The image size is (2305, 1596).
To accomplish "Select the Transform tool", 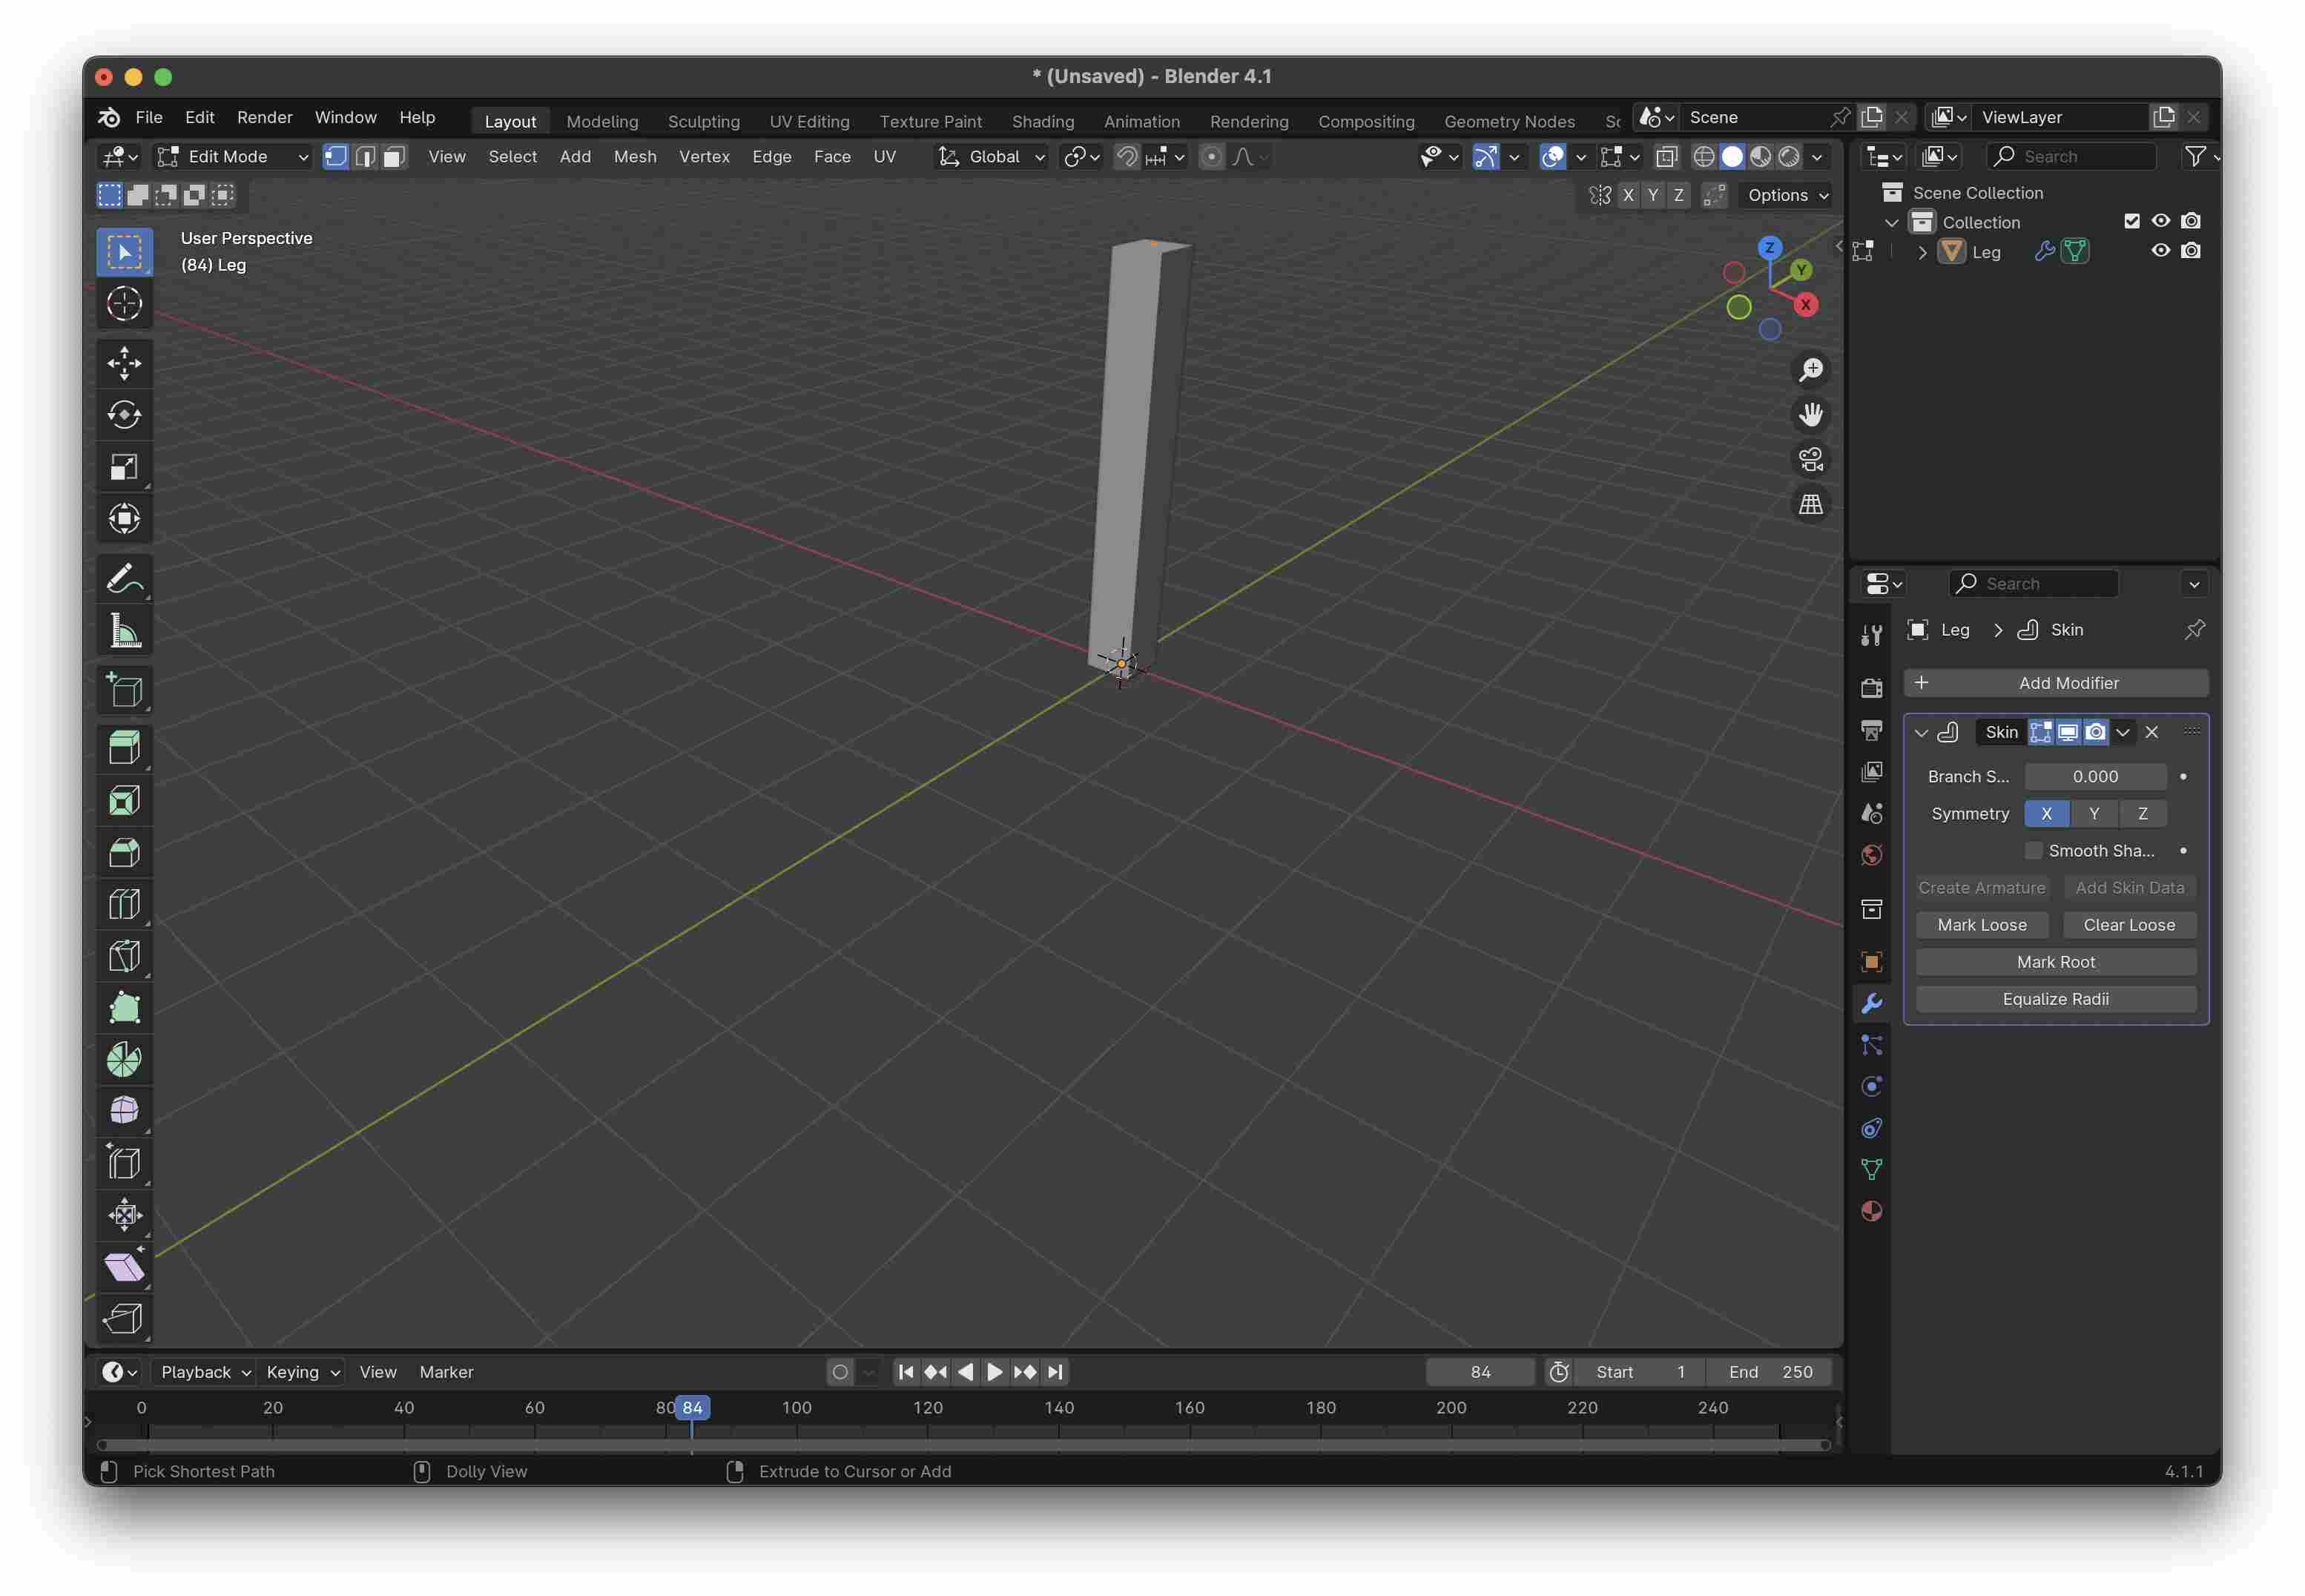I will (x=124, y=519).
